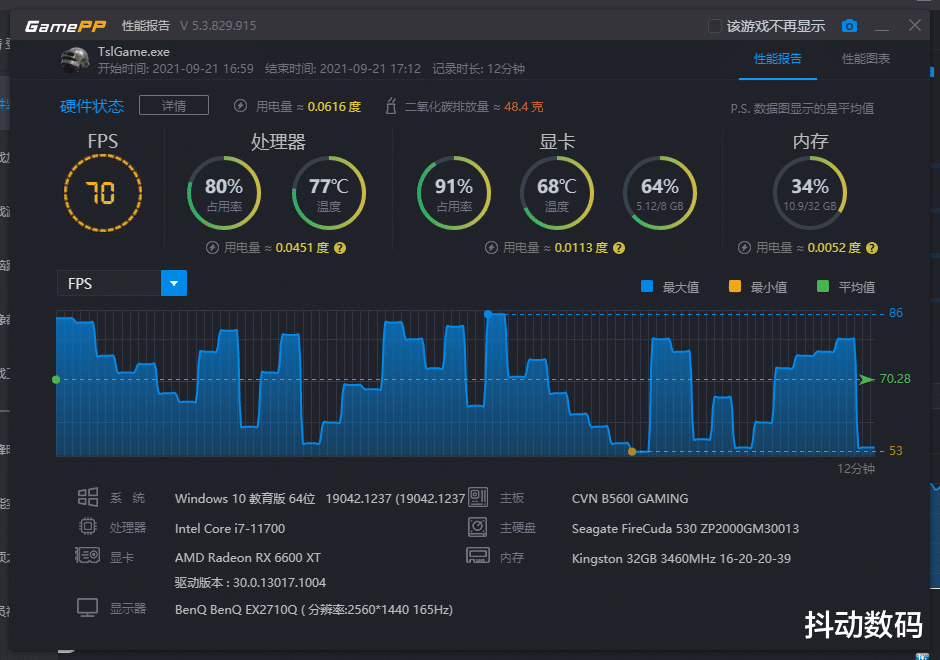Click the 80% CPU 占用率 gauge

point(224,193)
